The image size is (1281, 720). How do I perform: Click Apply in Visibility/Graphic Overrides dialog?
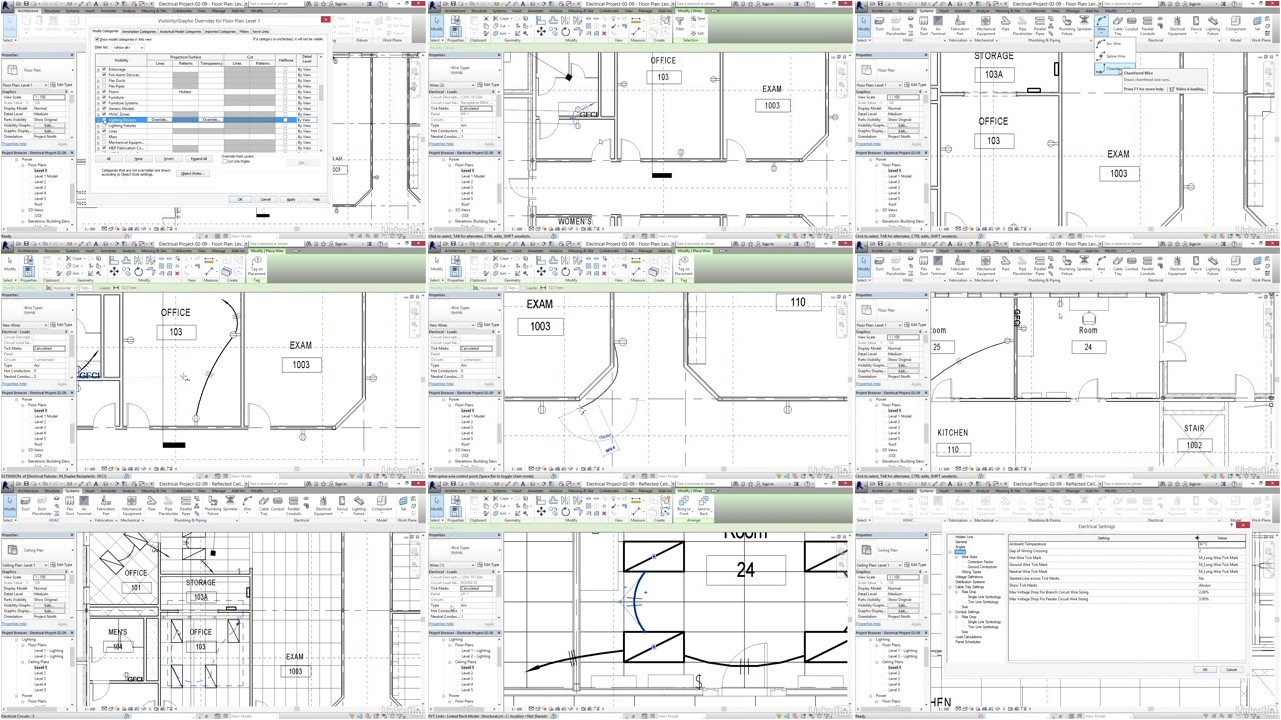coord(291,199)
